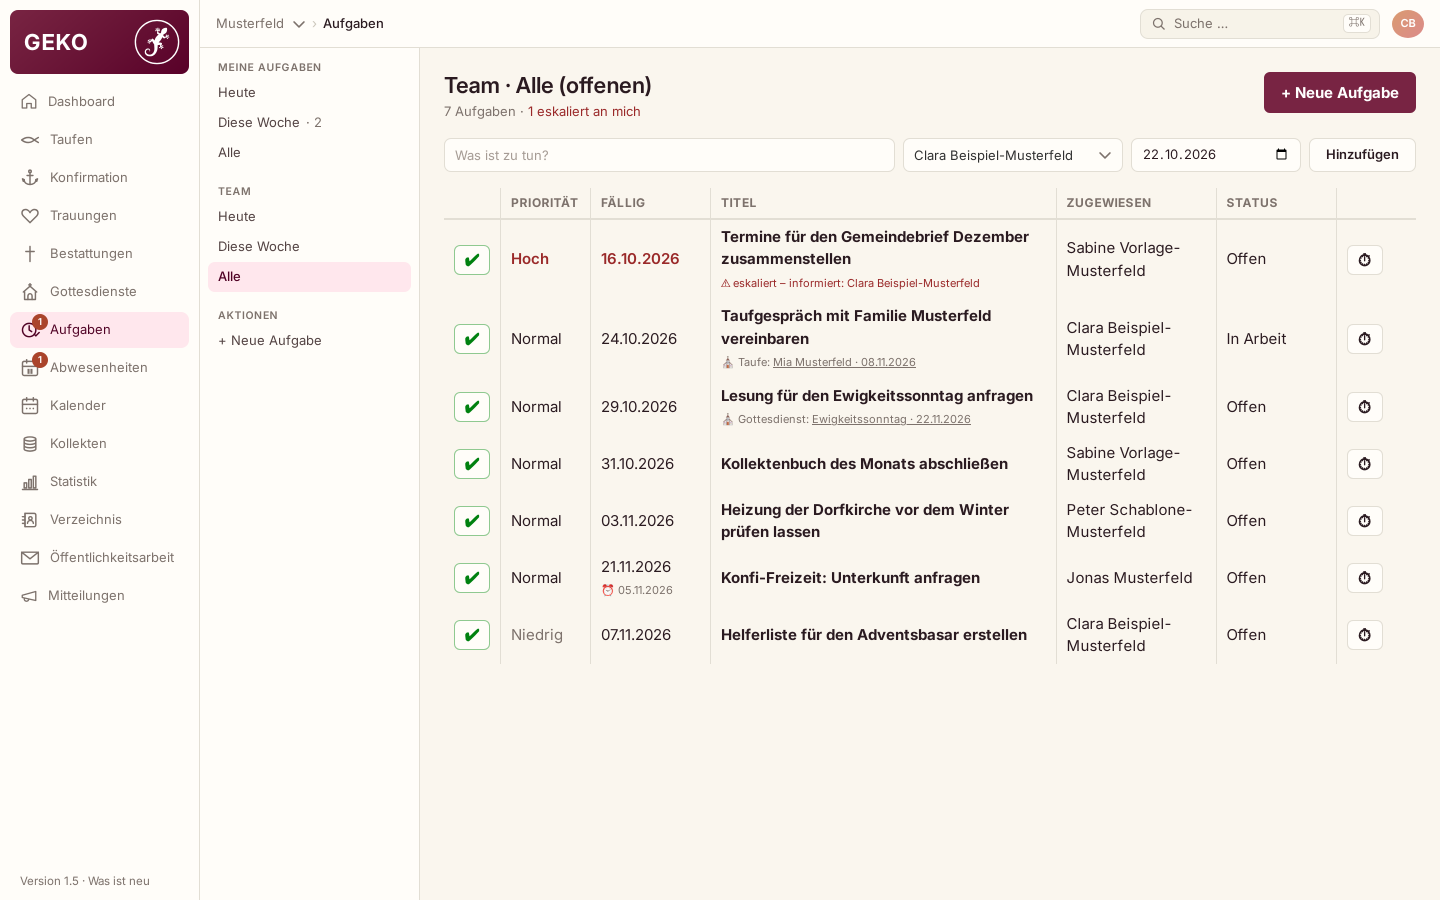1440x900 pixels.
Task: Click the Aufgaben clock icon with badge
Action: point(31,329)
